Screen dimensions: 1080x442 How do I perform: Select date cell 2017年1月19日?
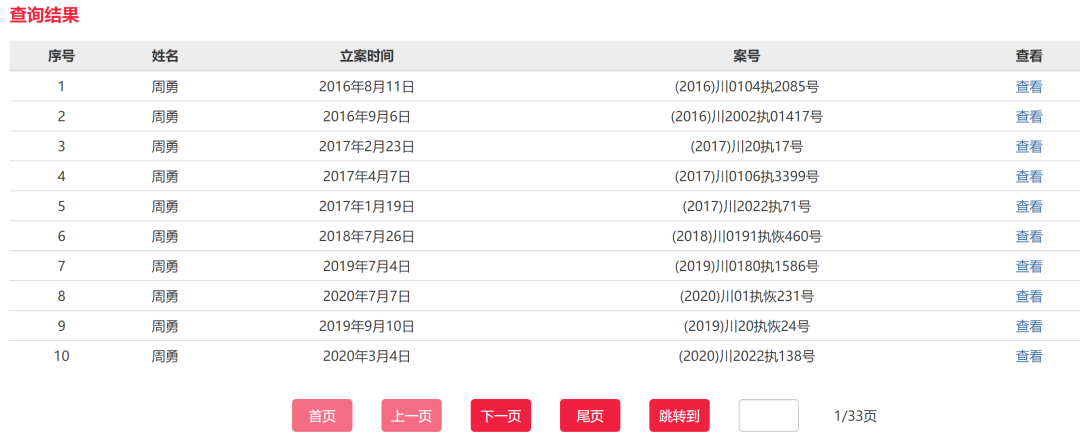[x=366, y=207]
